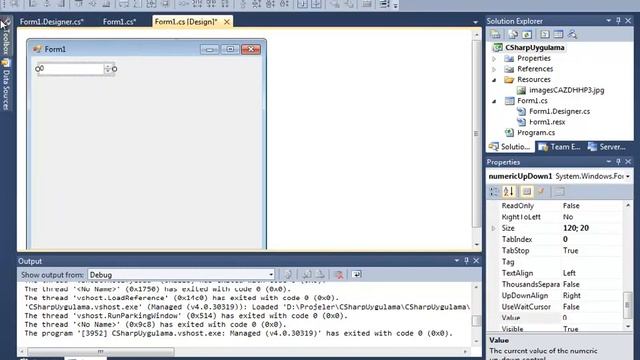640x360 pixels.
Task: Click Find Message in Code in Output toolbar
Action: (x=288, y=274)
